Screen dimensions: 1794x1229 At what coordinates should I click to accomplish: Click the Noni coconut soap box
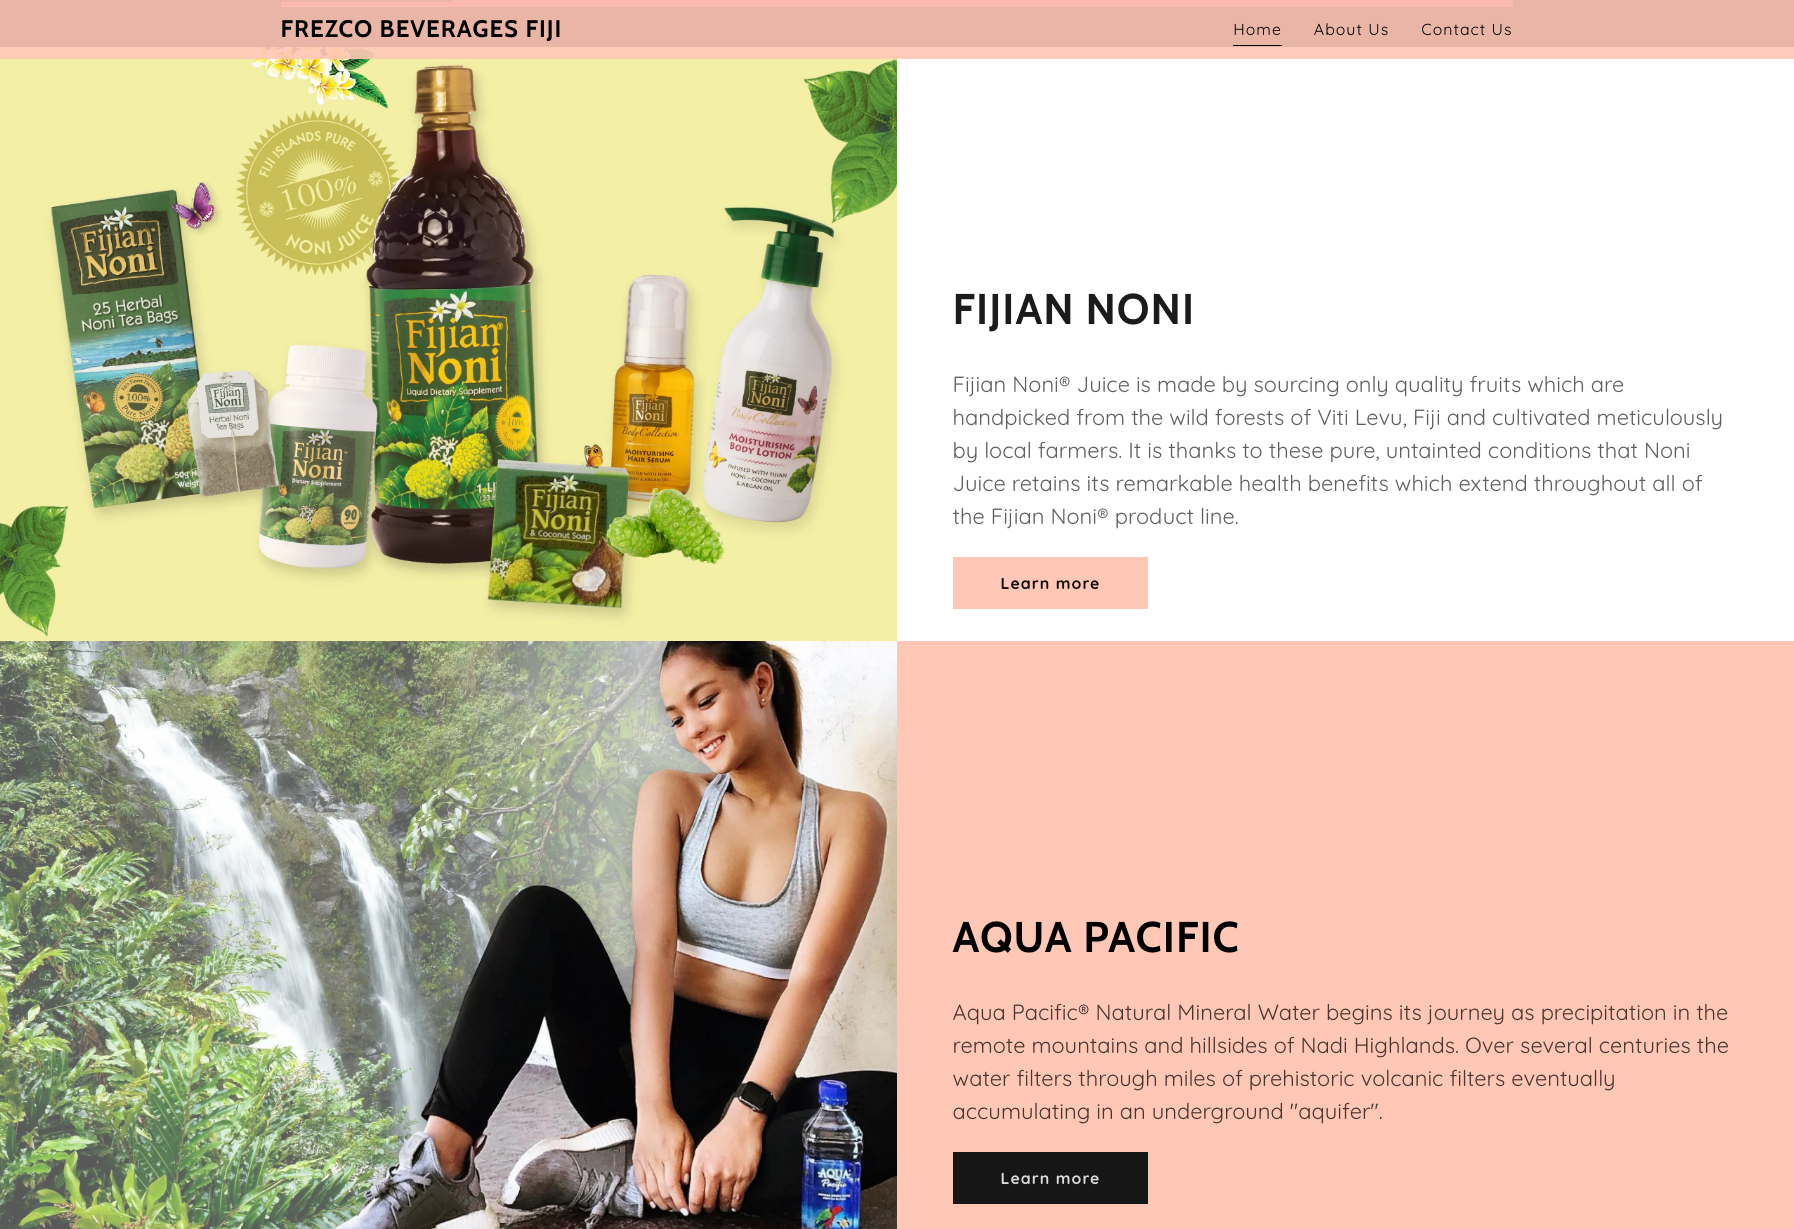(x=560, y=535)
